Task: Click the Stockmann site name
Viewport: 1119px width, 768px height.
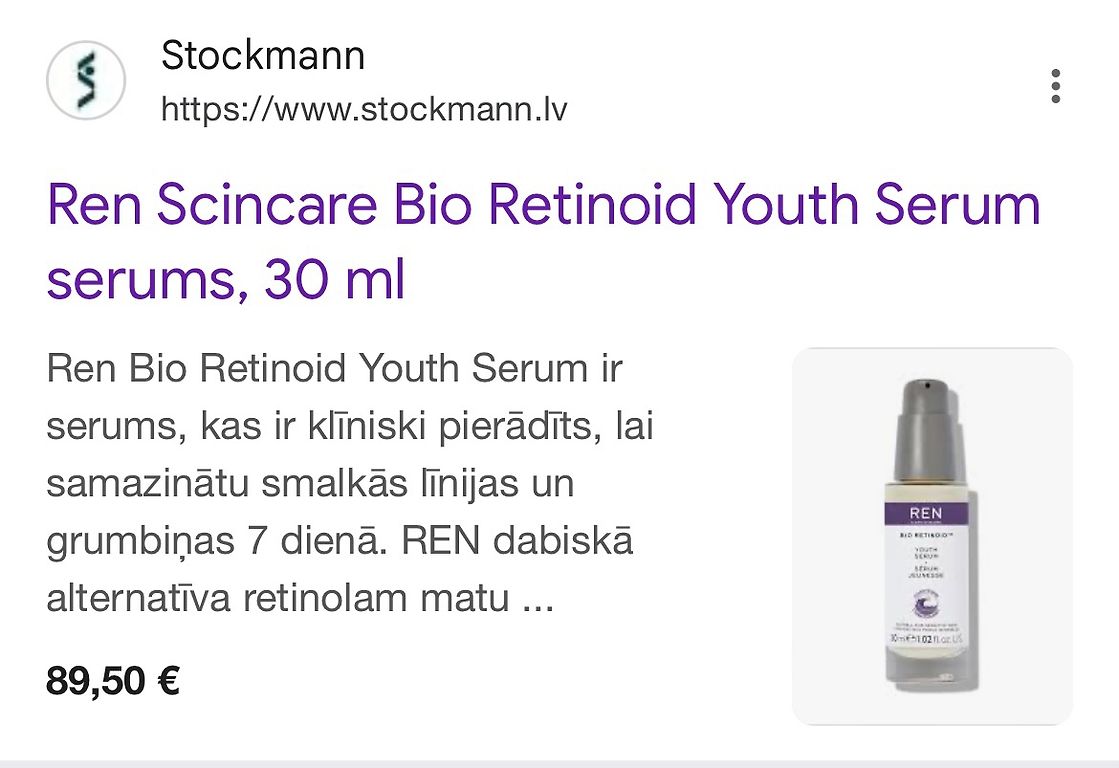Action: [263, 56]
